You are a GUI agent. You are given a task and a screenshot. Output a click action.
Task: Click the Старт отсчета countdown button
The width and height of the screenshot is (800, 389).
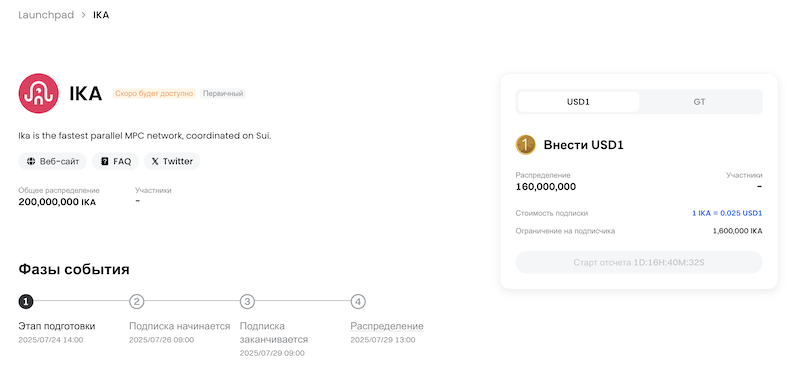[639, 262]
